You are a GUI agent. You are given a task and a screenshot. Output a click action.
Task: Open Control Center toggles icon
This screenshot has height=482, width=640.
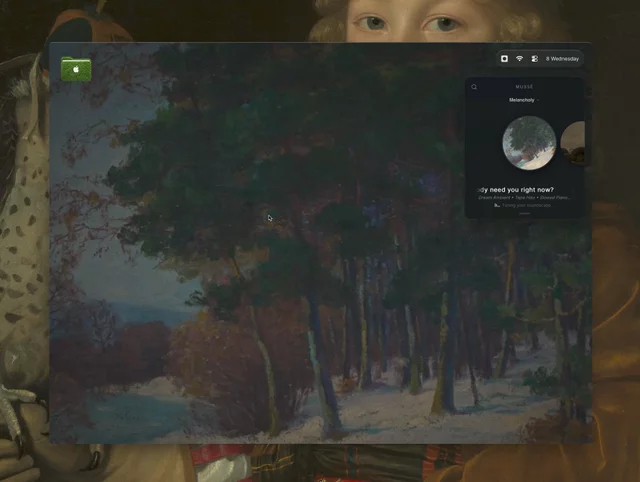(x=535, y=59)
